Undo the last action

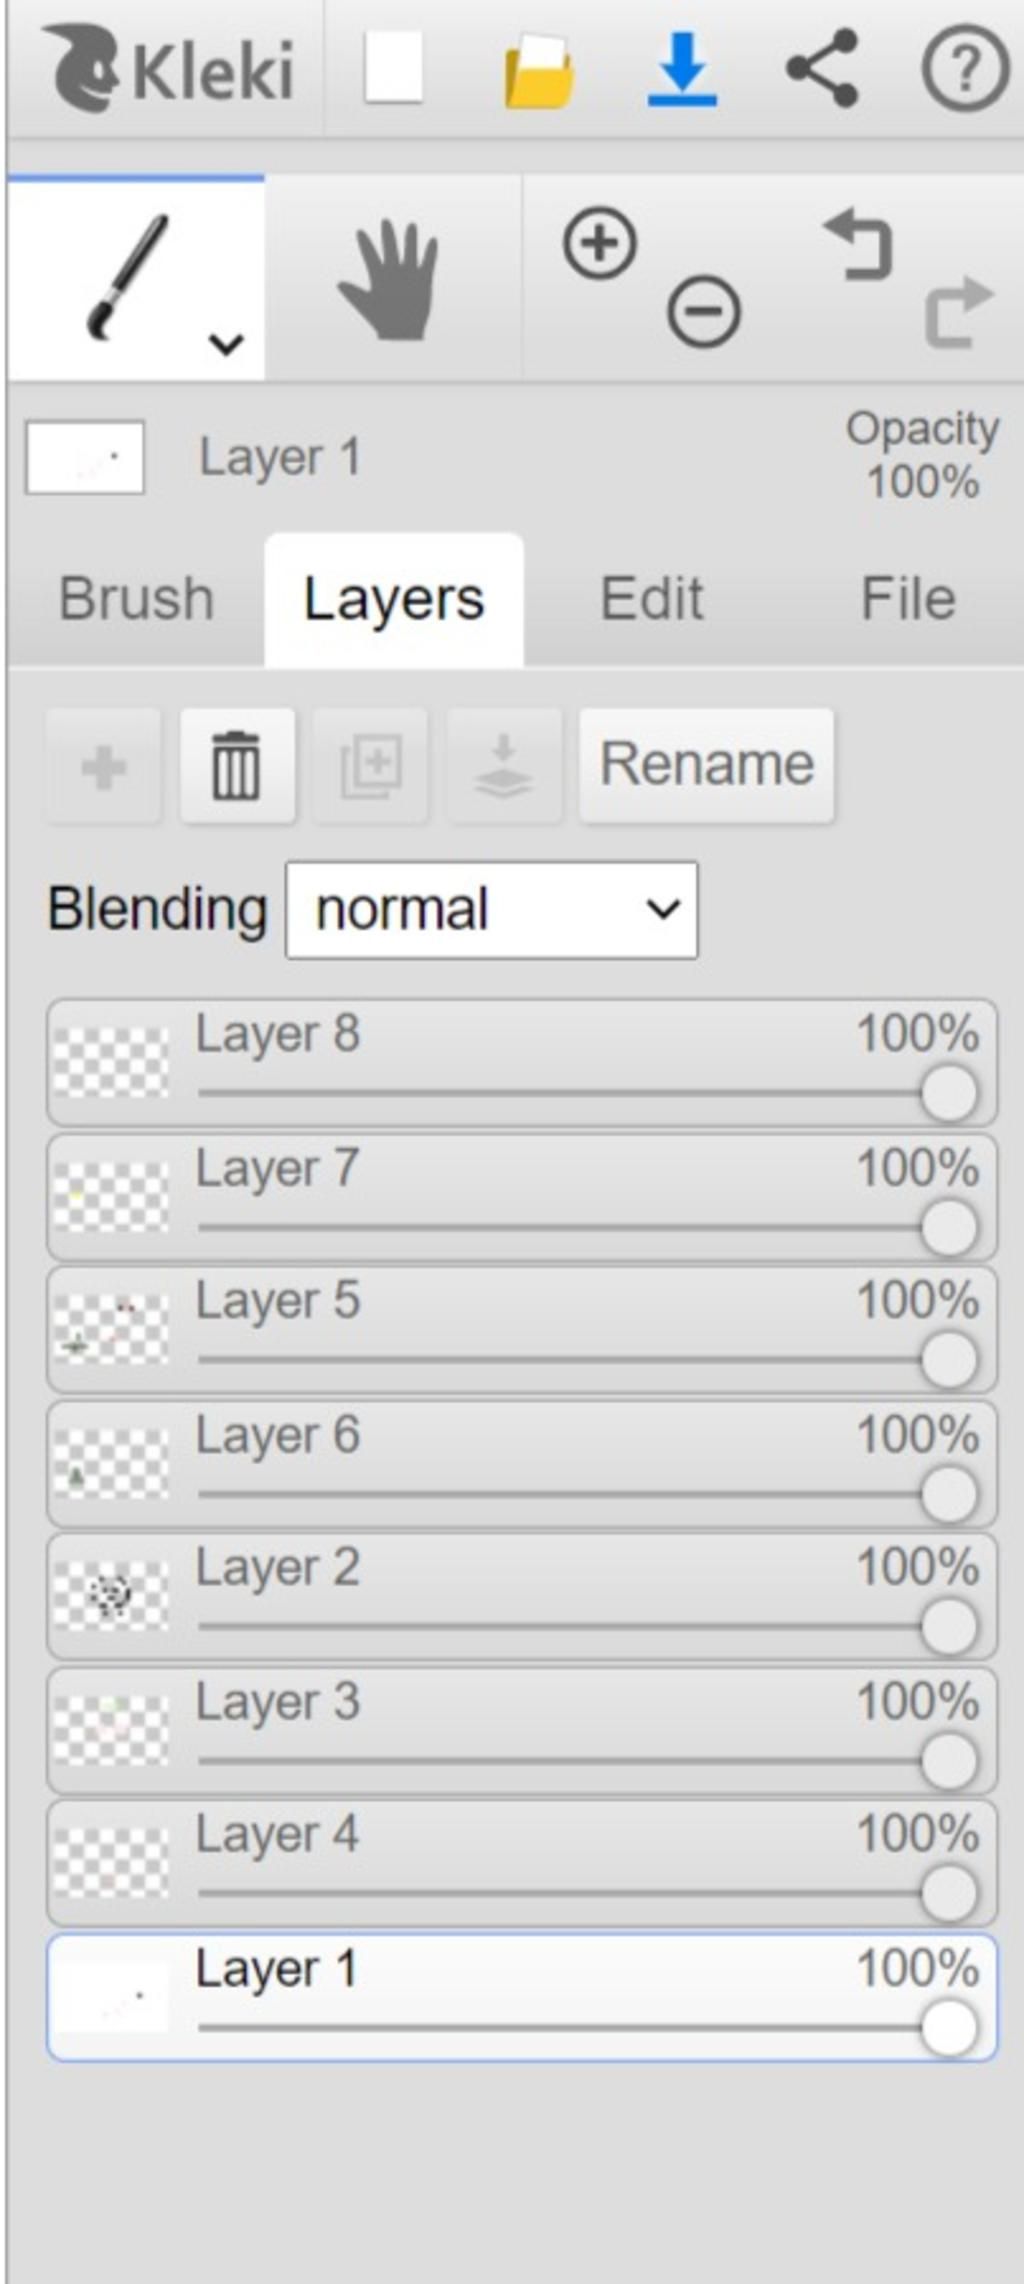pos(859,244)
